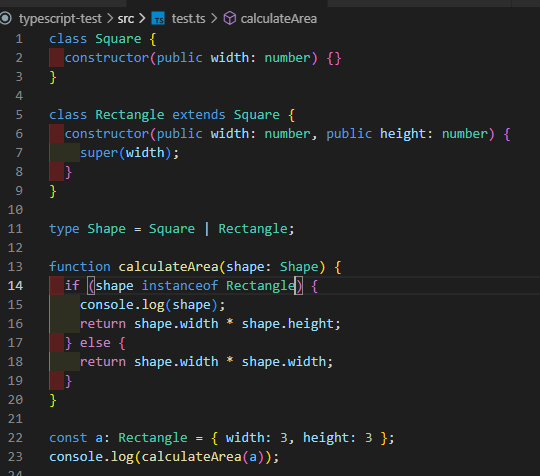
Task: Click 'console.log(shape);' on line 15
Action: [x=153, y=305]
